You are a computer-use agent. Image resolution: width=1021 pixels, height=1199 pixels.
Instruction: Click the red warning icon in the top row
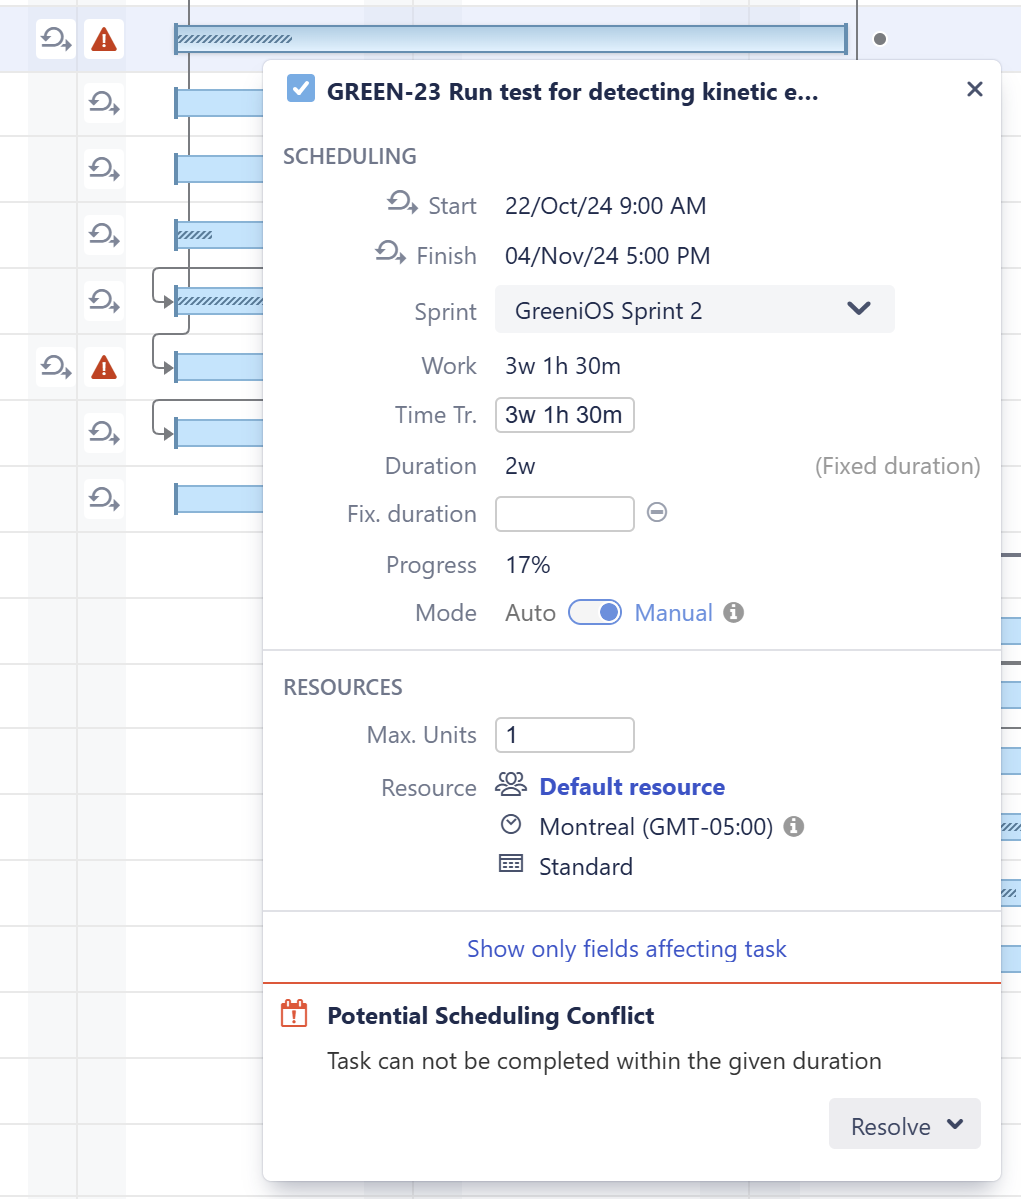(104, 40)
